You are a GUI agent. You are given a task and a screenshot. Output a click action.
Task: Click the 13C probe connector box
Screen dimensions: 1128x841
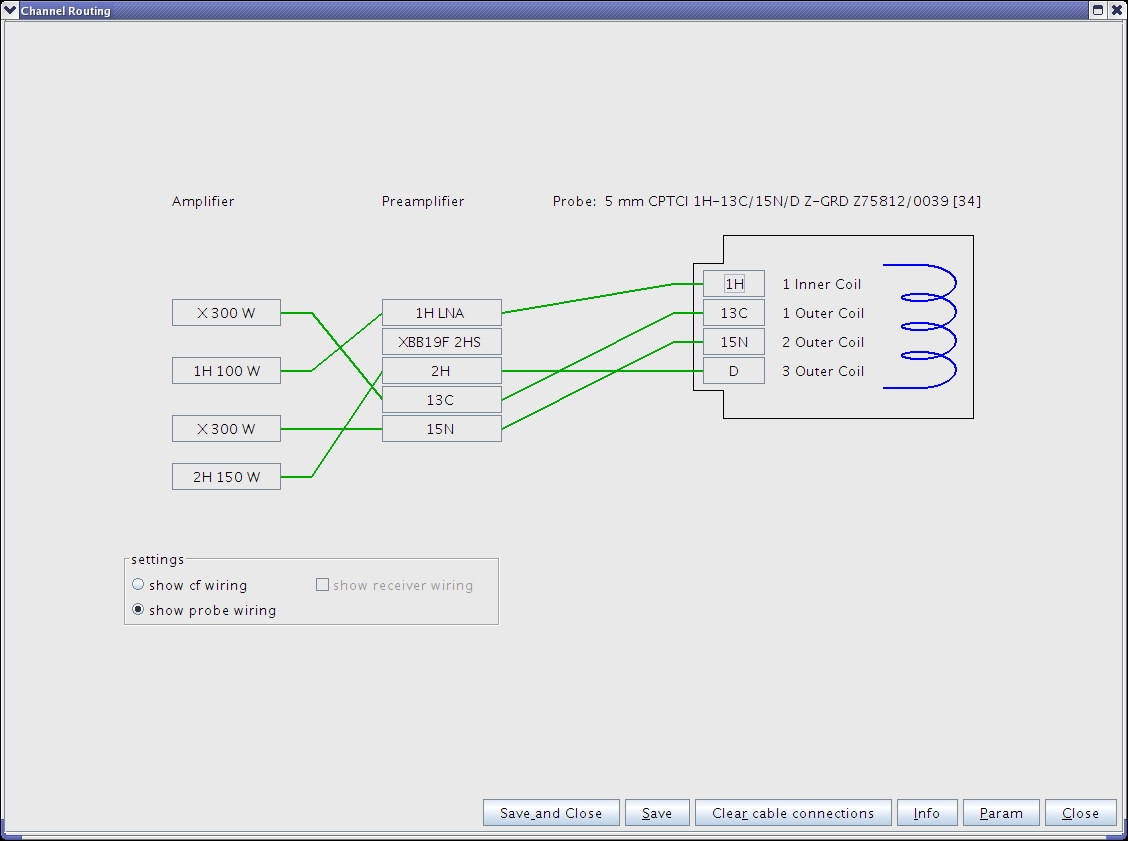[x=734, y=313]
